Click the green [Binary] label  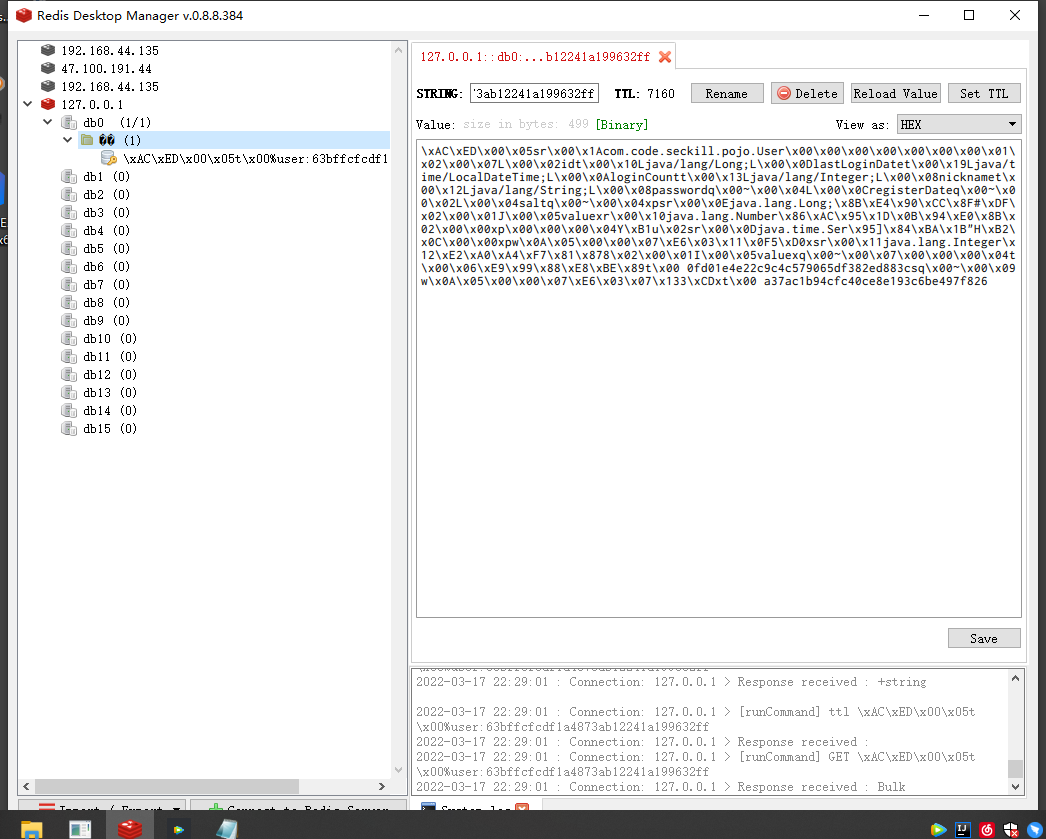(622, 124)
